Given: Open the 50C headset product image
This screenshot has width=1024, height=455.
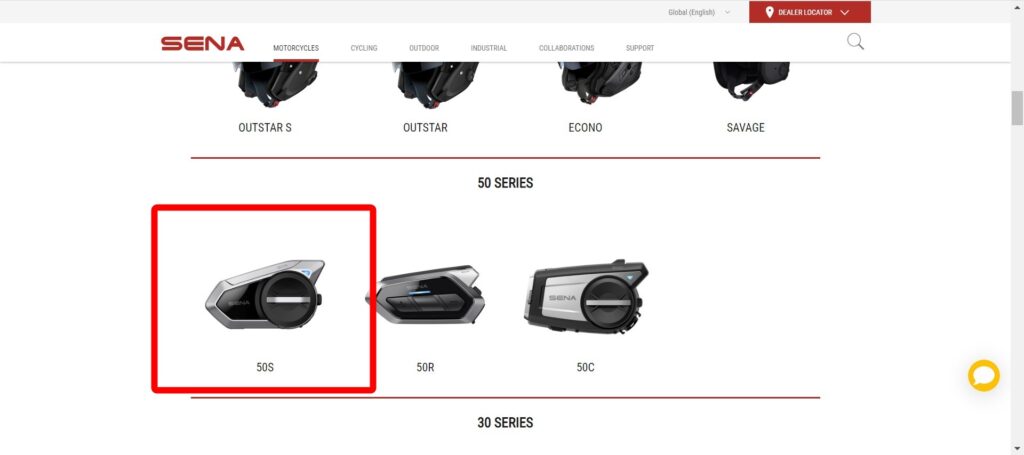Looking at the screenshot, I should (x=585, y=298).
